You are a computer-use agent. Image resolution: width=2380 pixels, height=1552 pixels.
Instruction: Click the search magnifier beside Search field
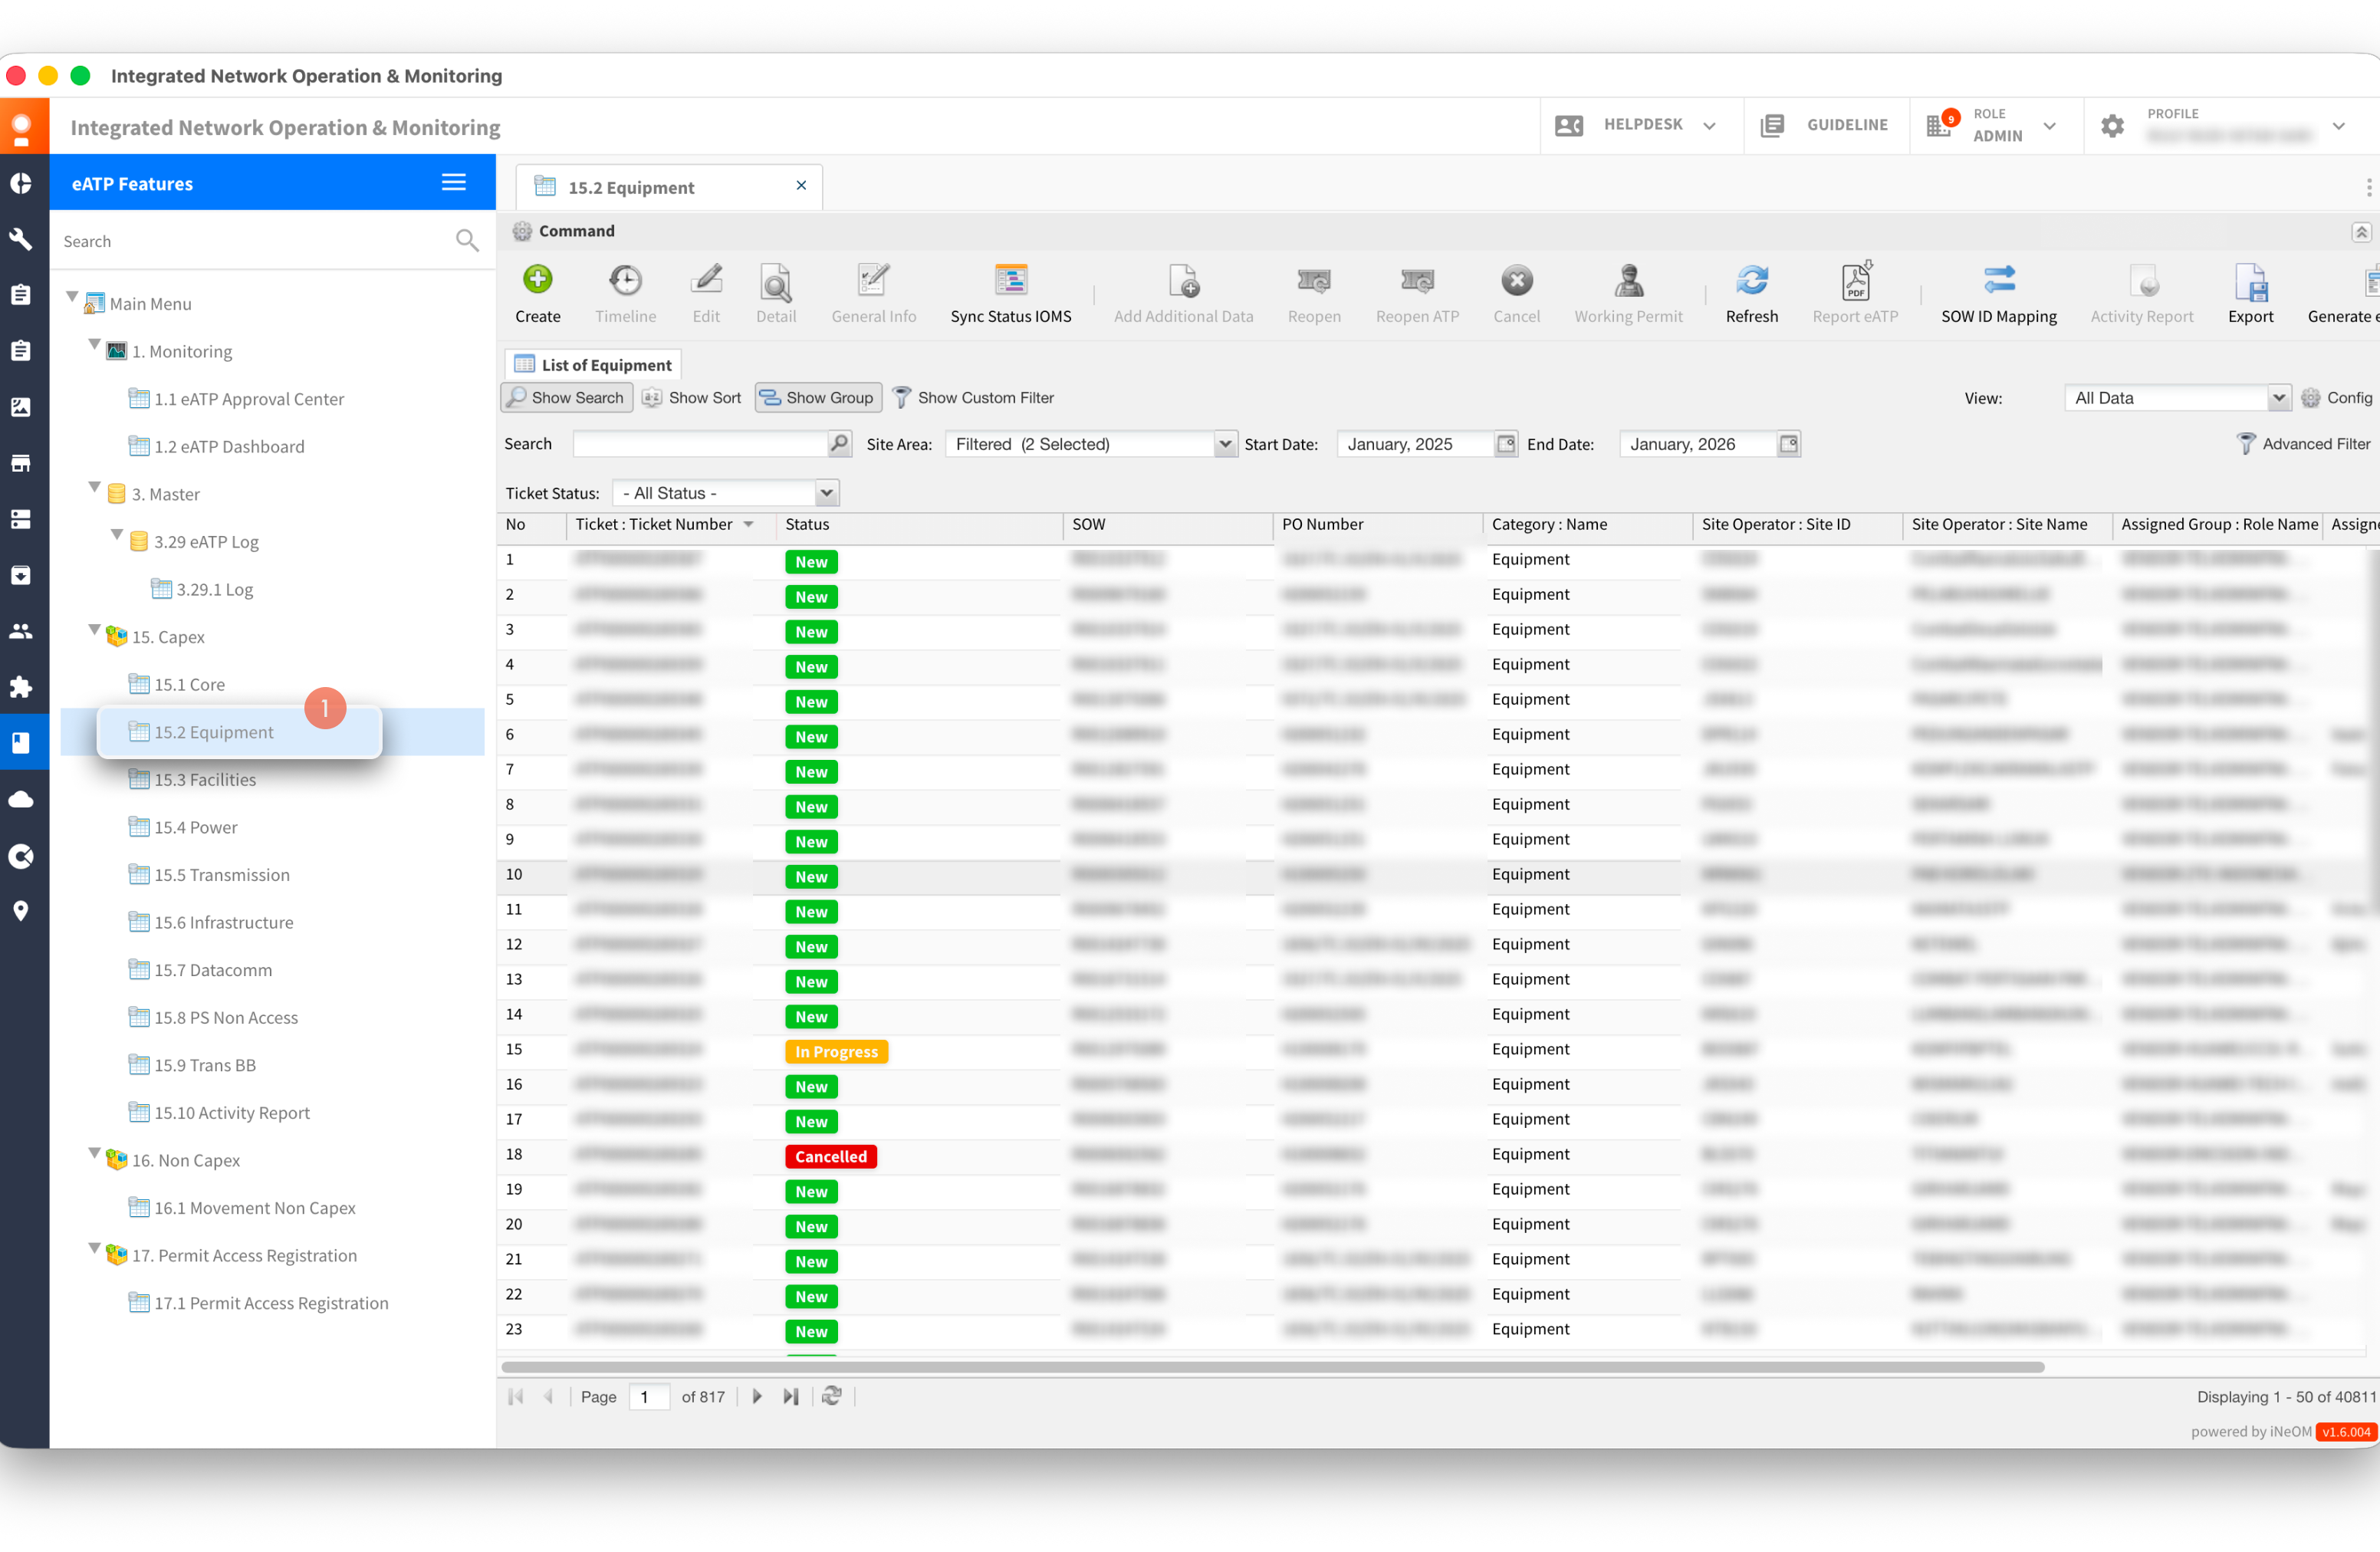coord(840,443)
